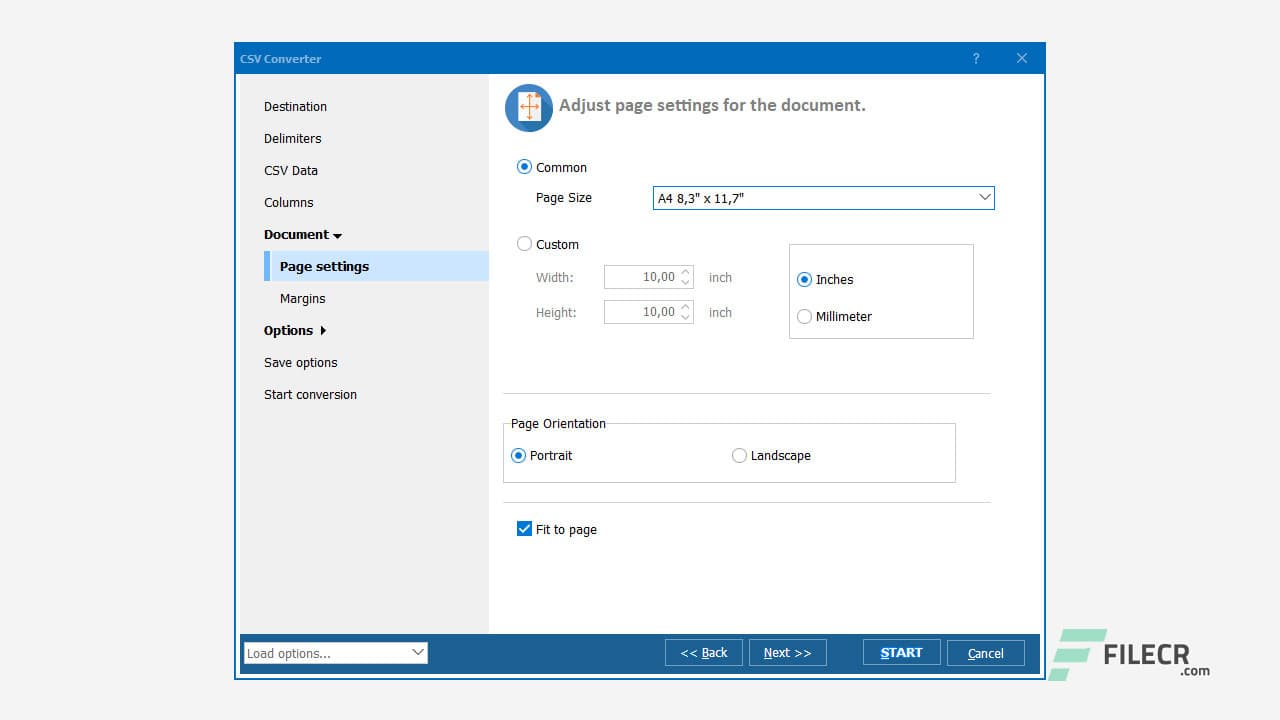Open the Columns settings page
The width and height of the screenshot is (1280, 720).
point(288,203)
